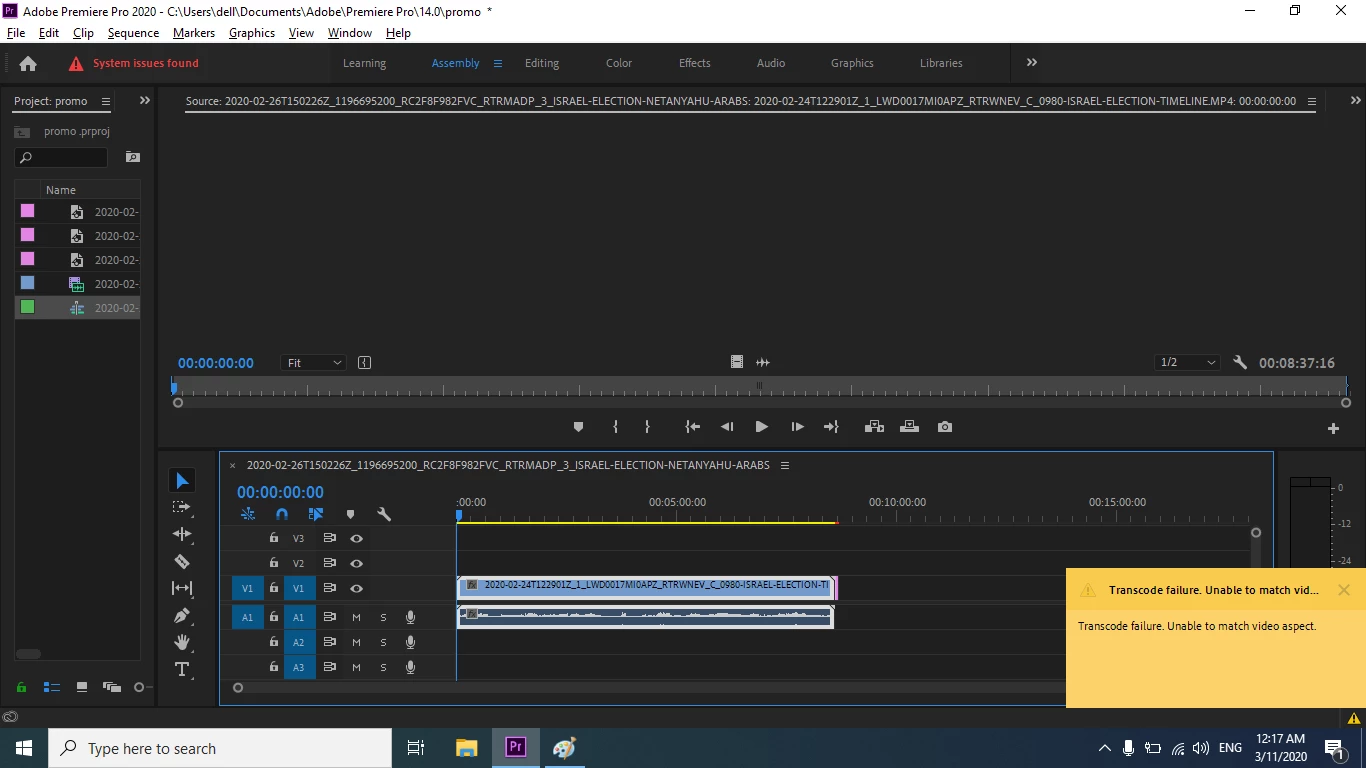This screenshot has height=768, width=1366.
Task: Switch Project panel to icon view
Action: (x=82, y=687)
